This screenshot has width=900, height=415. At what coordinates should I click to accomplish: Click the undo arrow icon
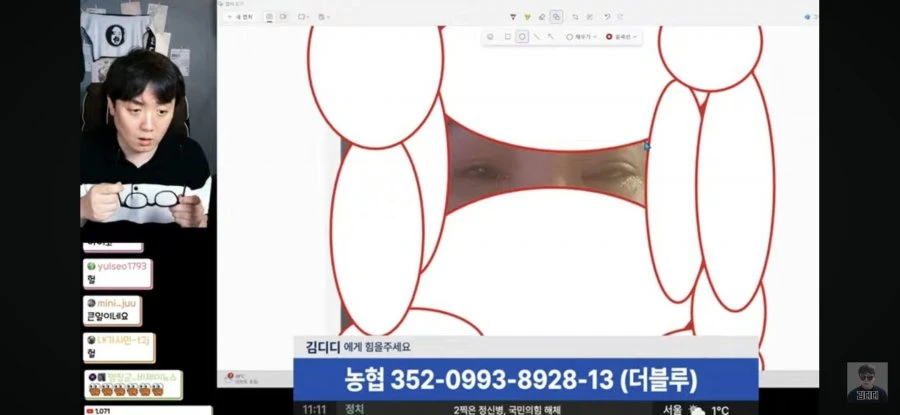pyautogui.click(x=607, y=17)
